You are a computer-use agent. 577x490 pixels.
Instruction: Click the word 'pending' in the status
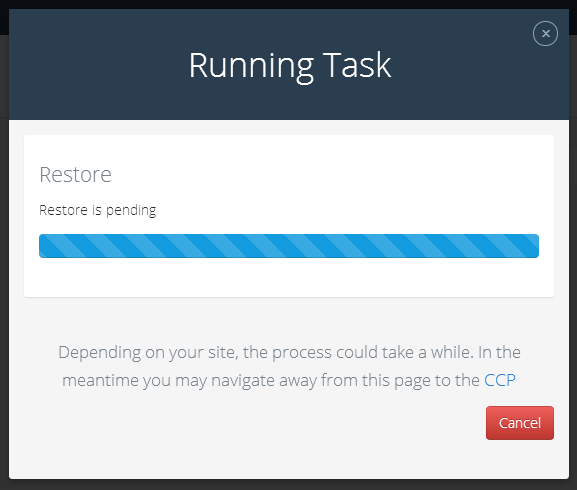click(131, 211)
